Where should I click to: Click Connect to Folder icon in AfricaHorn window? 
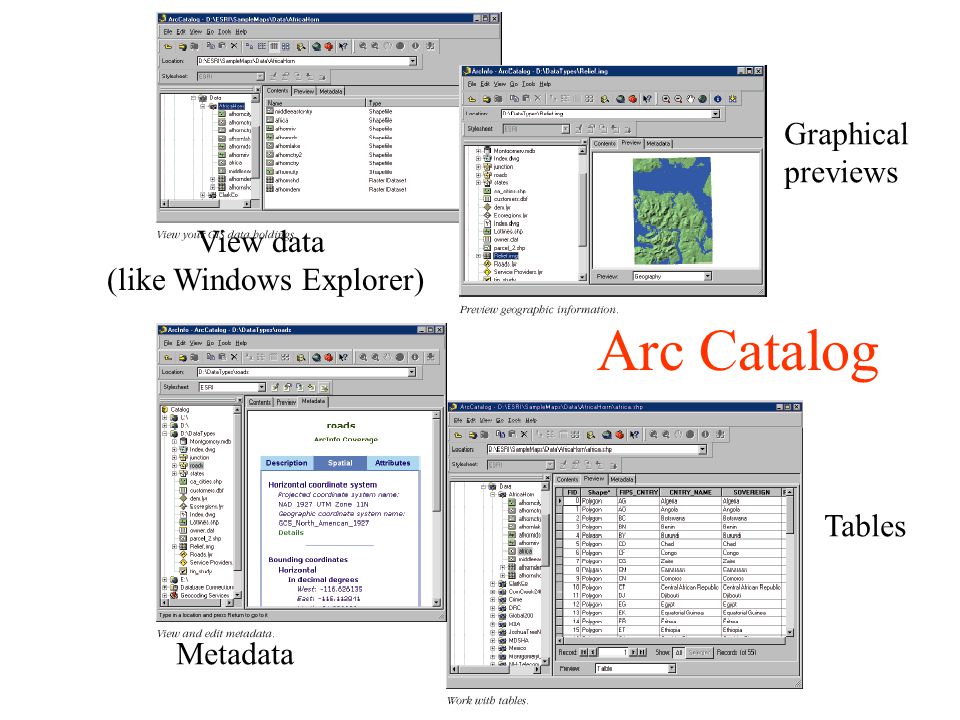click(x=182, y=46)
